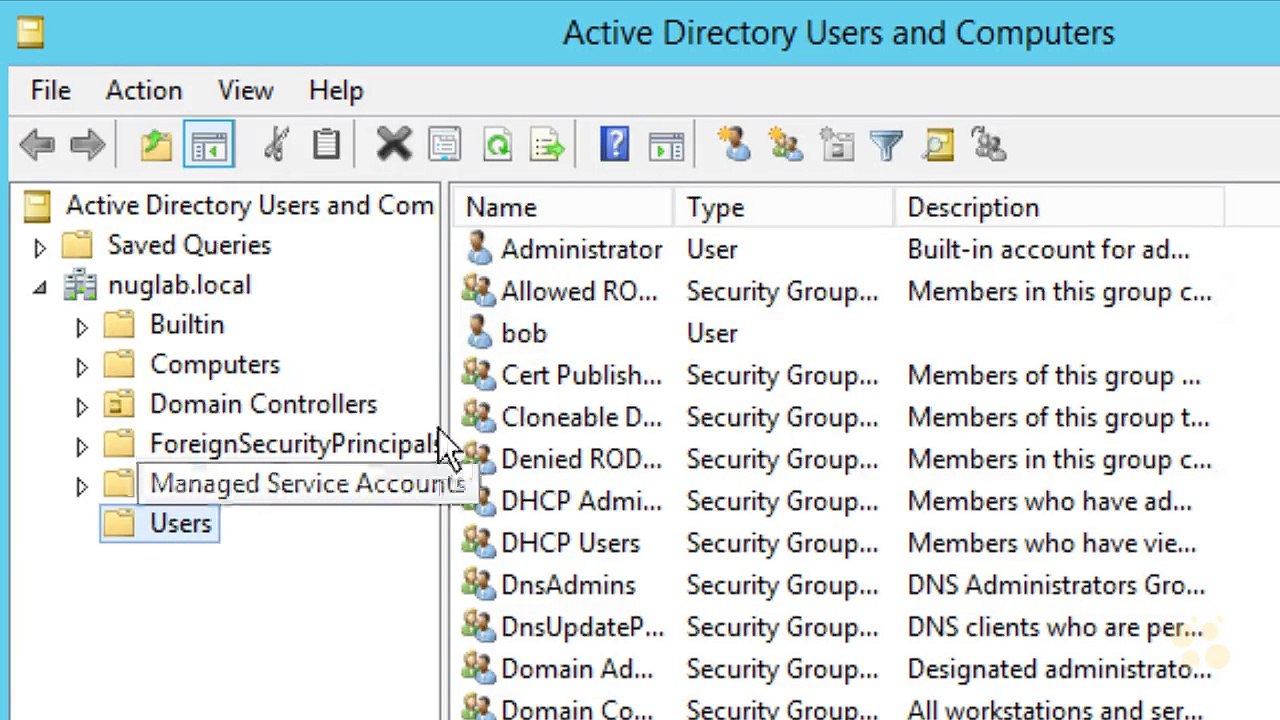Click the Find objects magnifier toolbar icon

click(x=938, y=146)
